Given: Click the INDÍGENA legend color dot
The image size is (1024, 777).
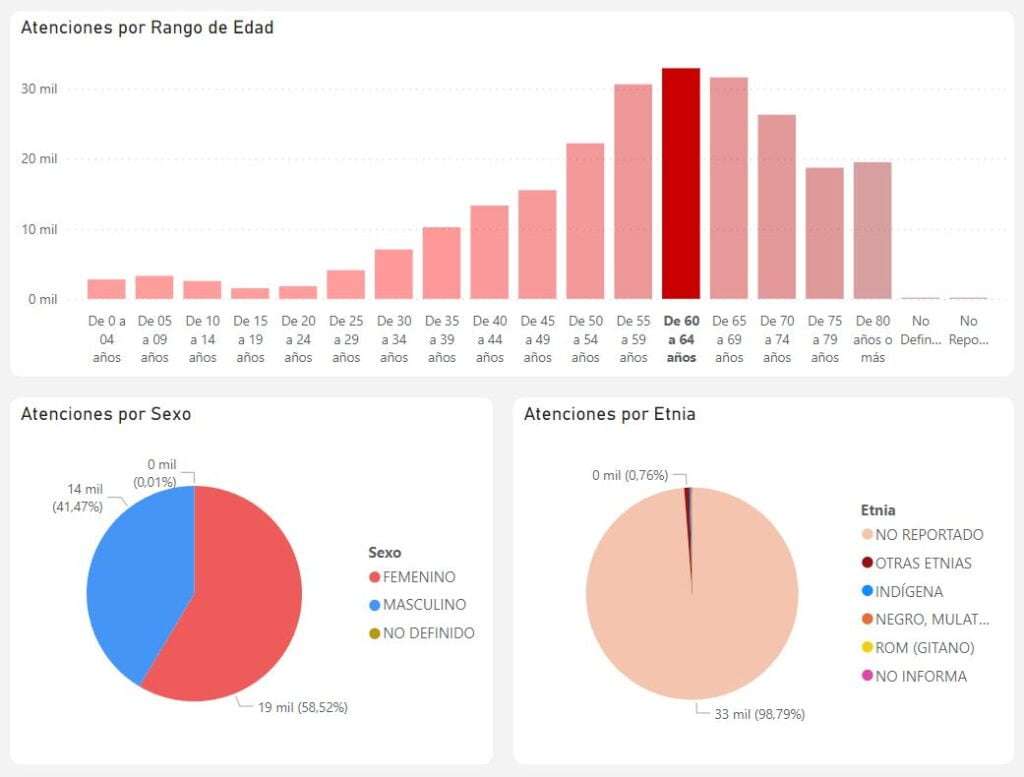Looking at the screenshot, I should [x=867, y=592].
